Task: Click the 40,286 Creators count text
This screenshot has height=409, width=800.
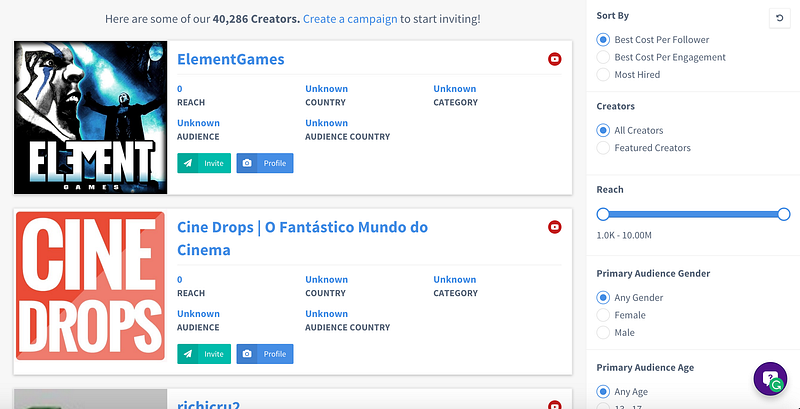Action: tap(256, 19)
